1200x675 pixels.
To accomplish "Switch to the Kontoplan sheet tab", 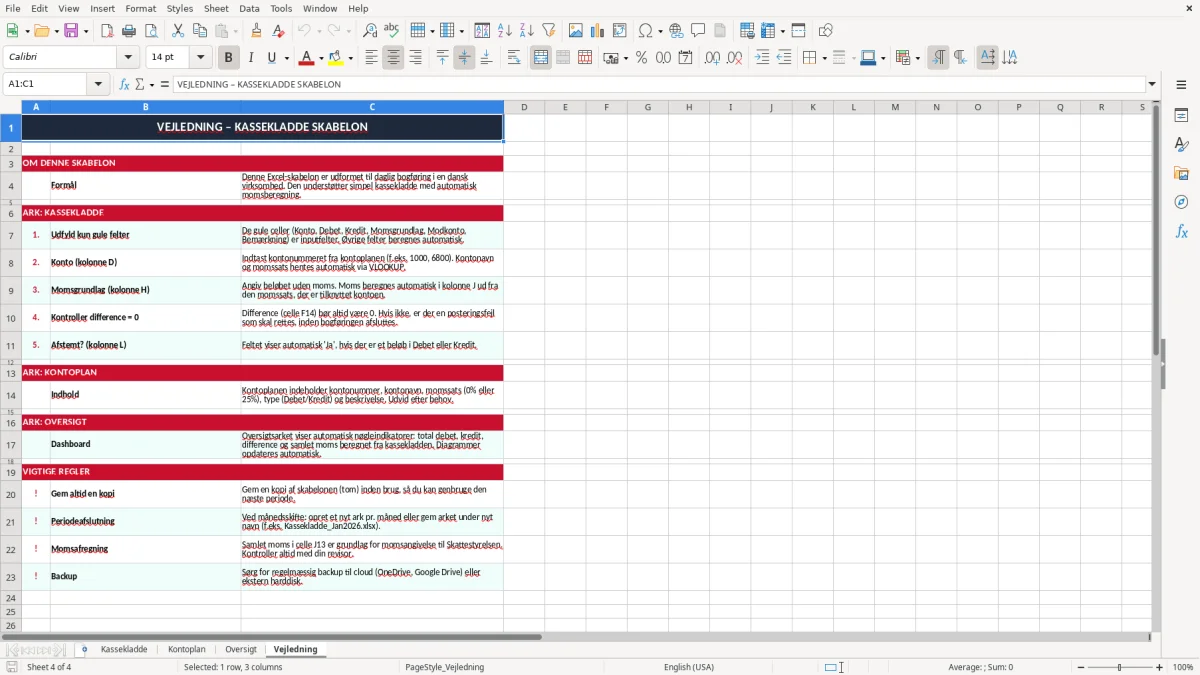I will [x=187, y=649].
